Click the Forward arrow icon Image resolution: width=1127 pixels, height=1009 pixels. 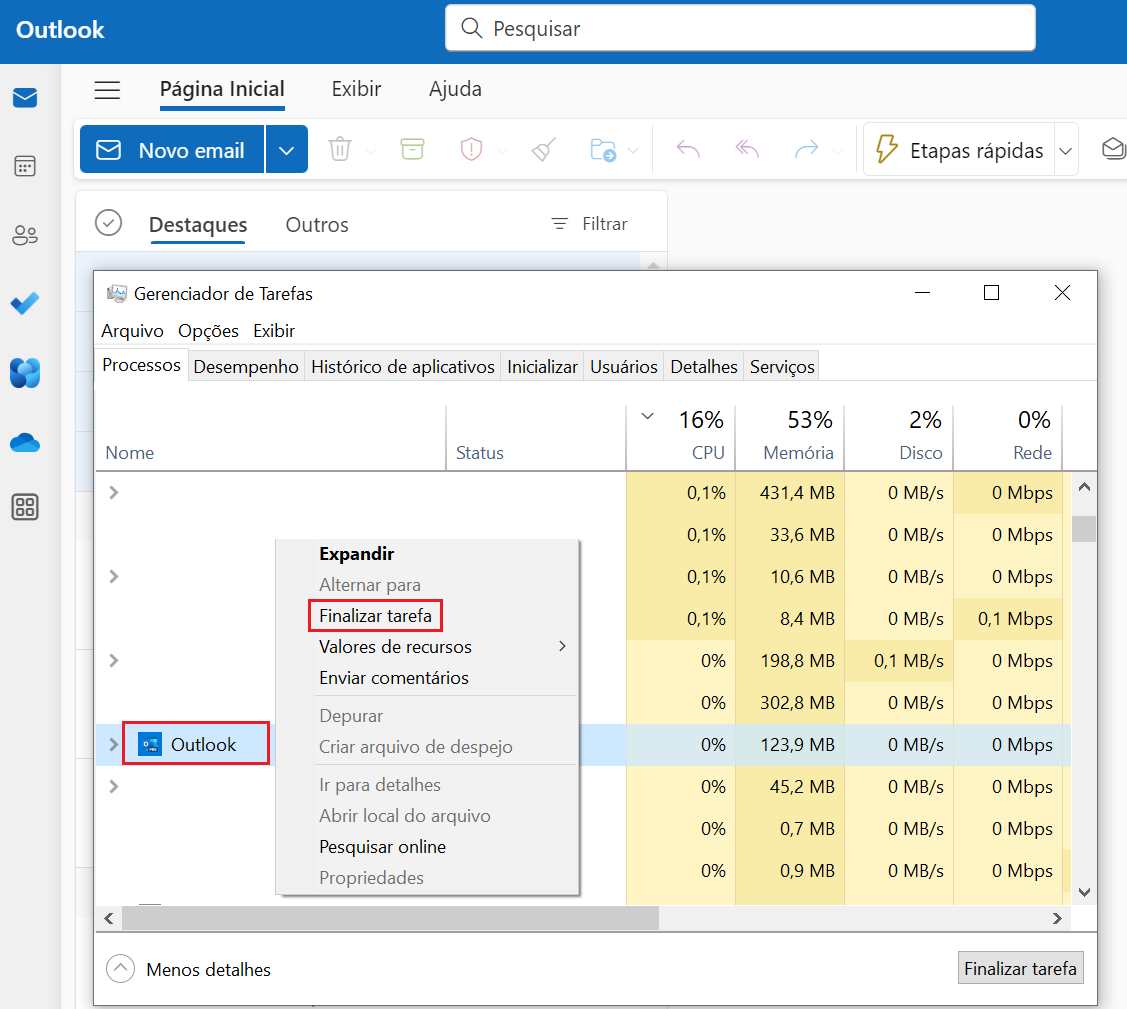pyautogui.click(x=806, y=149)
